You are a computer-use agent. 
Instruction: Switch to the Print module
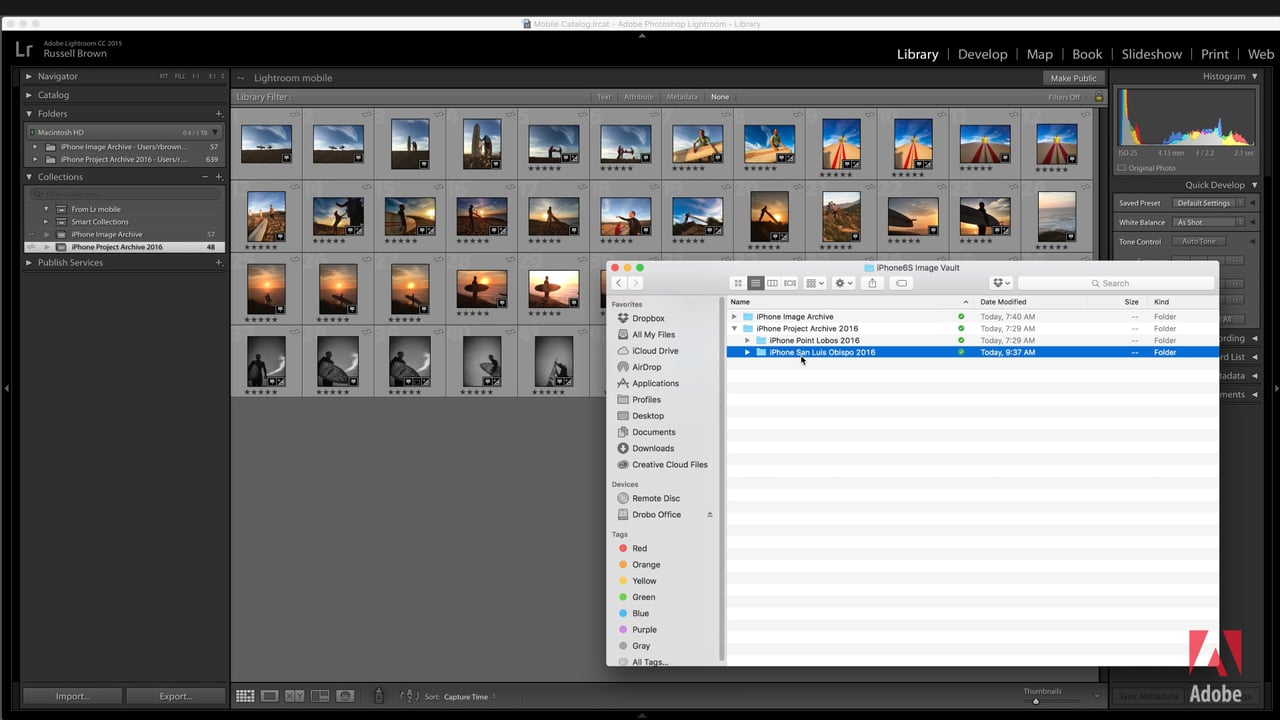pyautogui.click(x=1215, y=54)
